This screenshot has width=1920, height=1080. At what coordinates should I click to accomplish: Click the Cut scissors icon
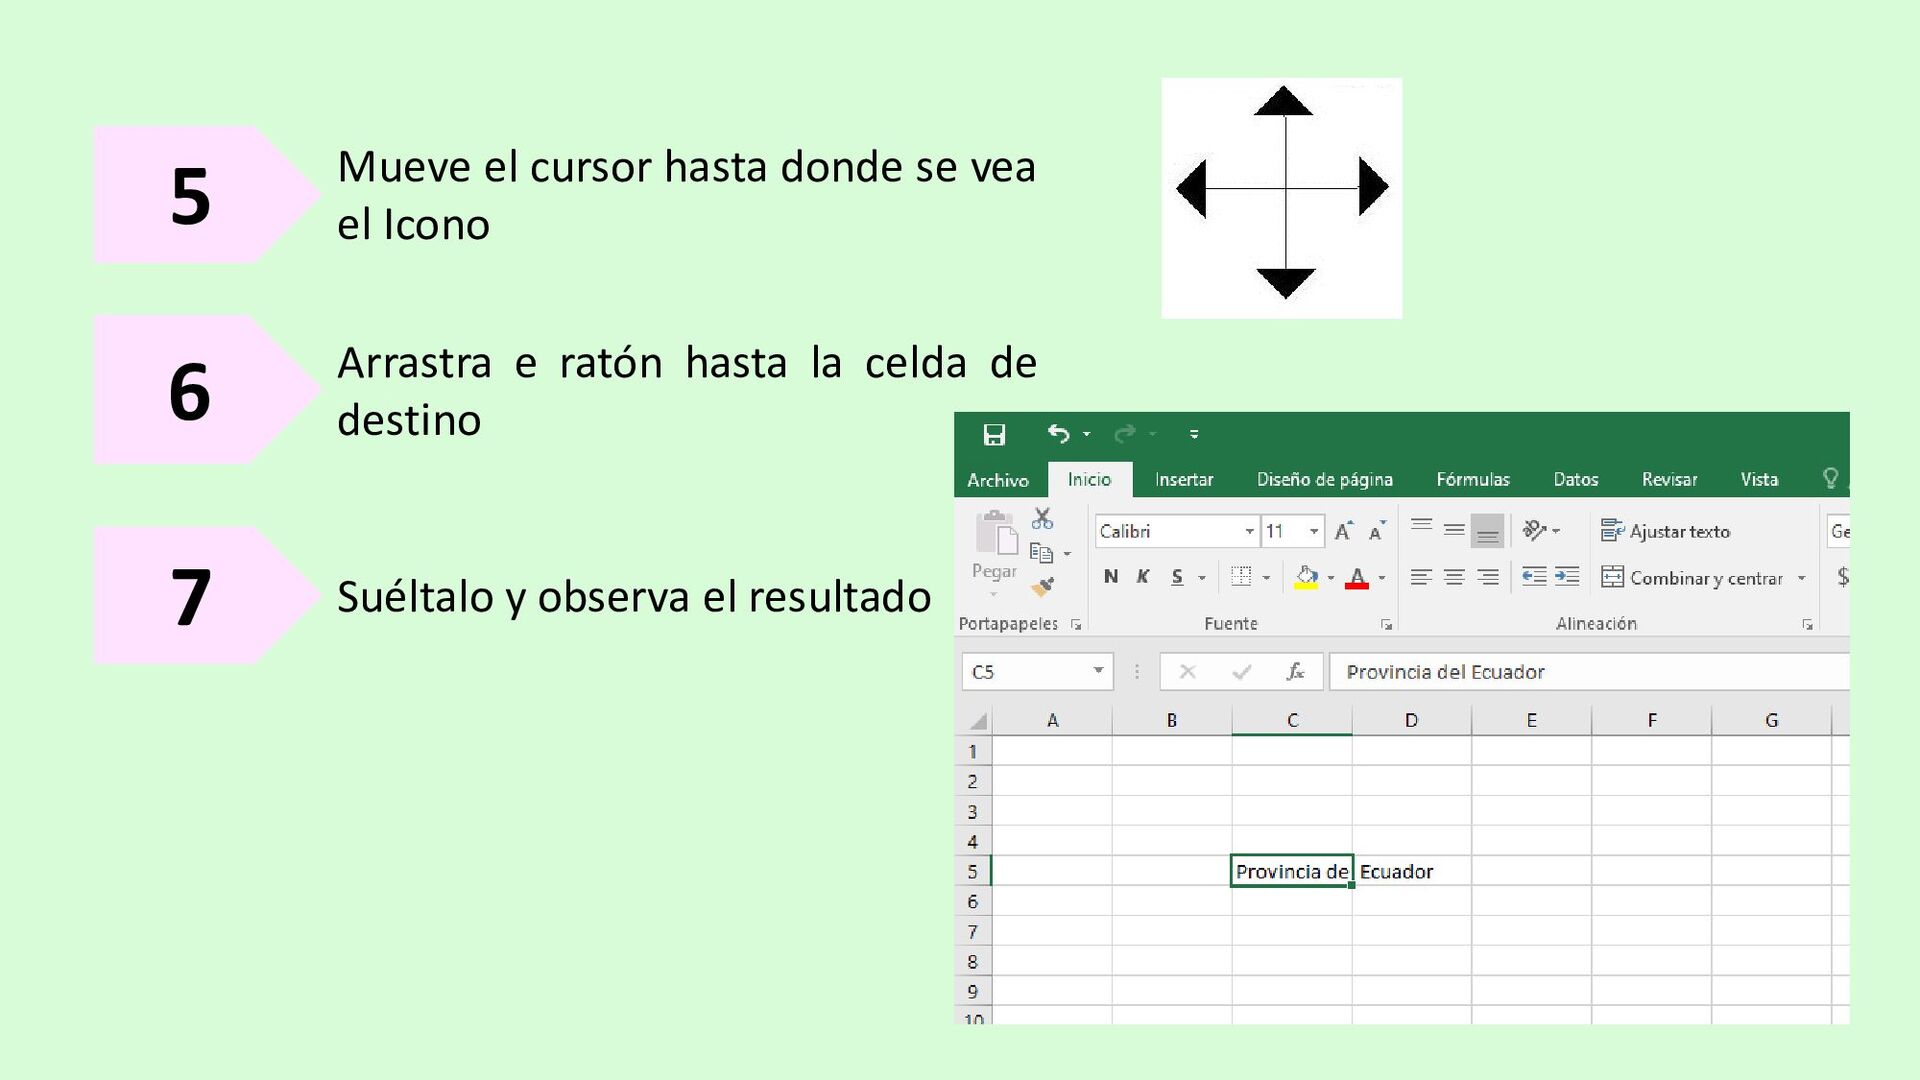coord(1042,518)
